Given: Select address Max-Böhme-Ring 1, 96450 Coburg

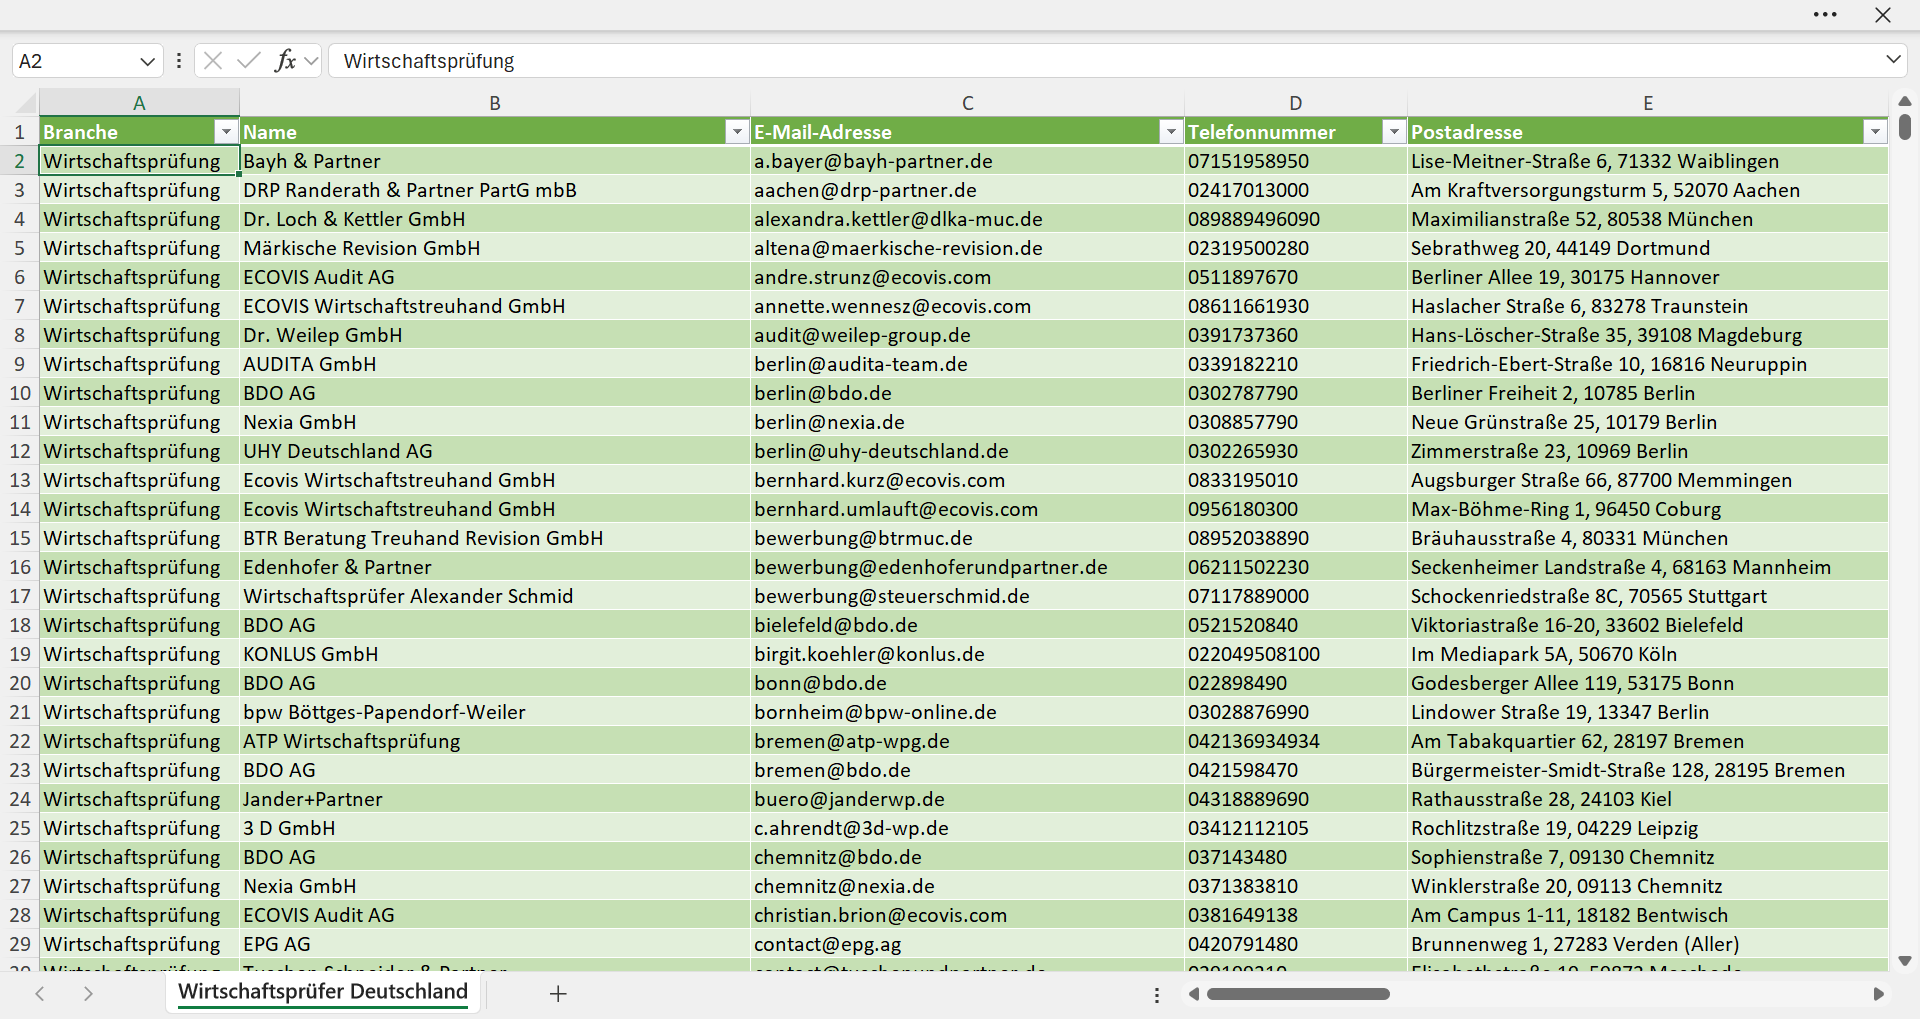Looking at the screenshot, I should 1647,509.
